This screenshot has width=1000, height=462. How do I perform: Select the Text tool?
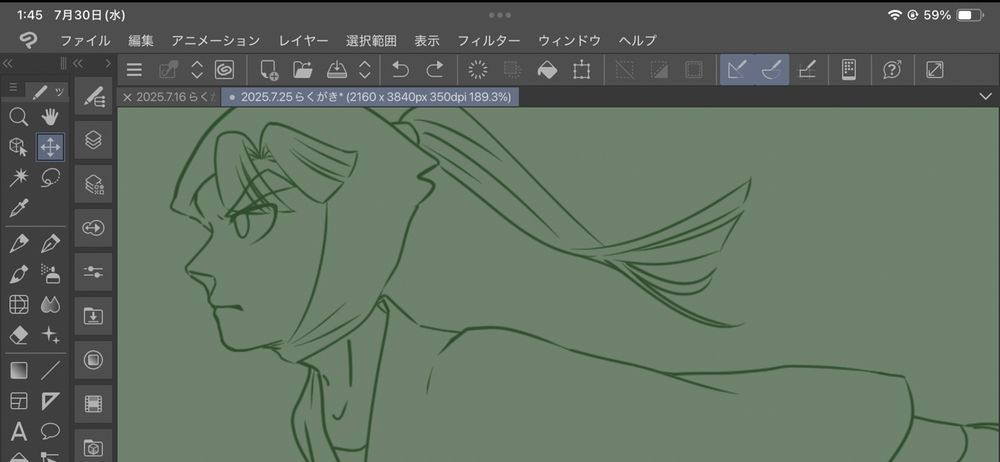pos(19,432)
